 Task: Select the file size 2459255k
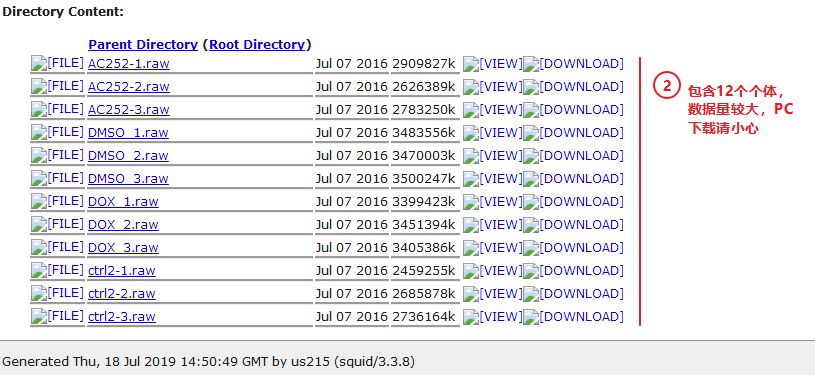tap(424, 270)
